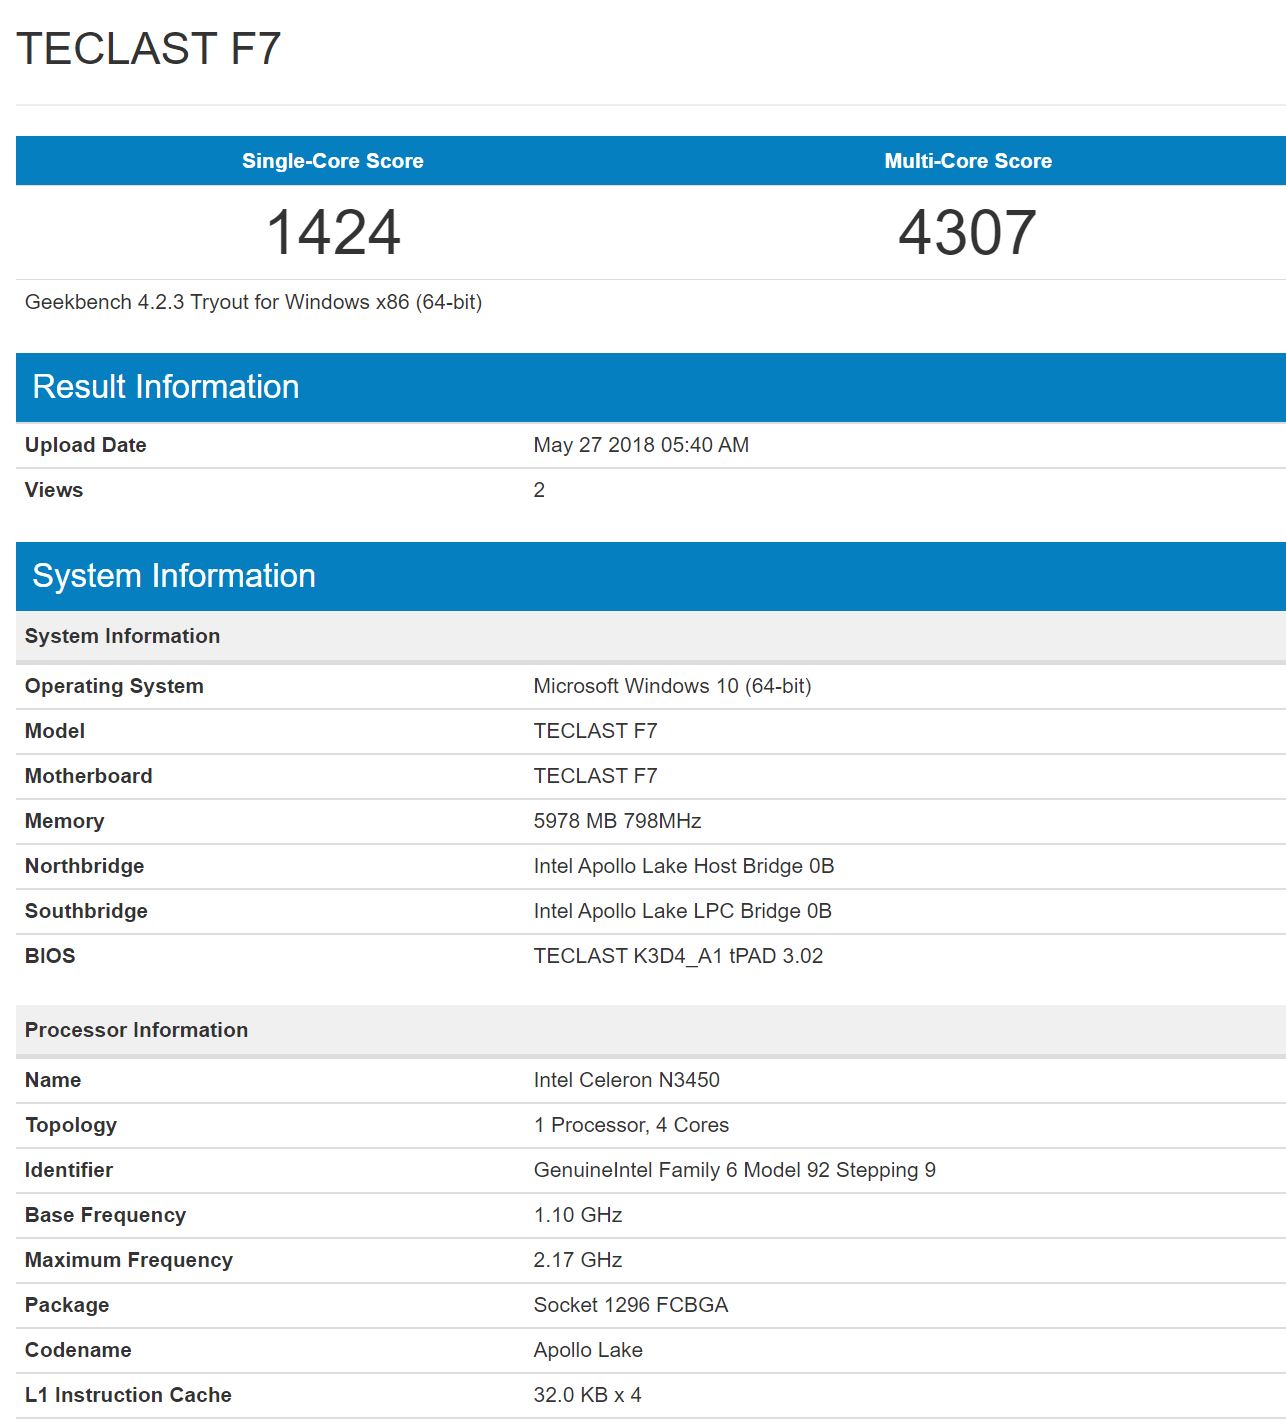
Task: Click the processor Name label
Action: click(x=53, y=1080)
